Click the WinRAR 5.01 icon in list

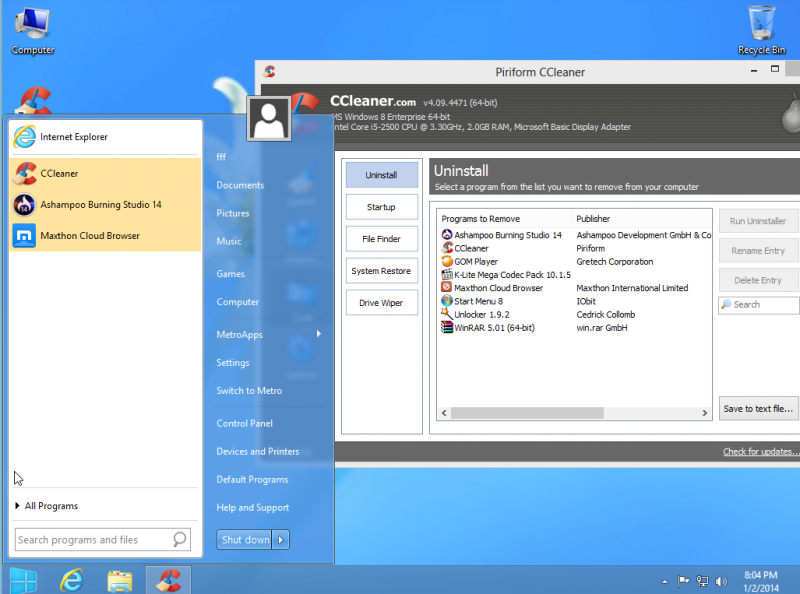coord(447,328)
